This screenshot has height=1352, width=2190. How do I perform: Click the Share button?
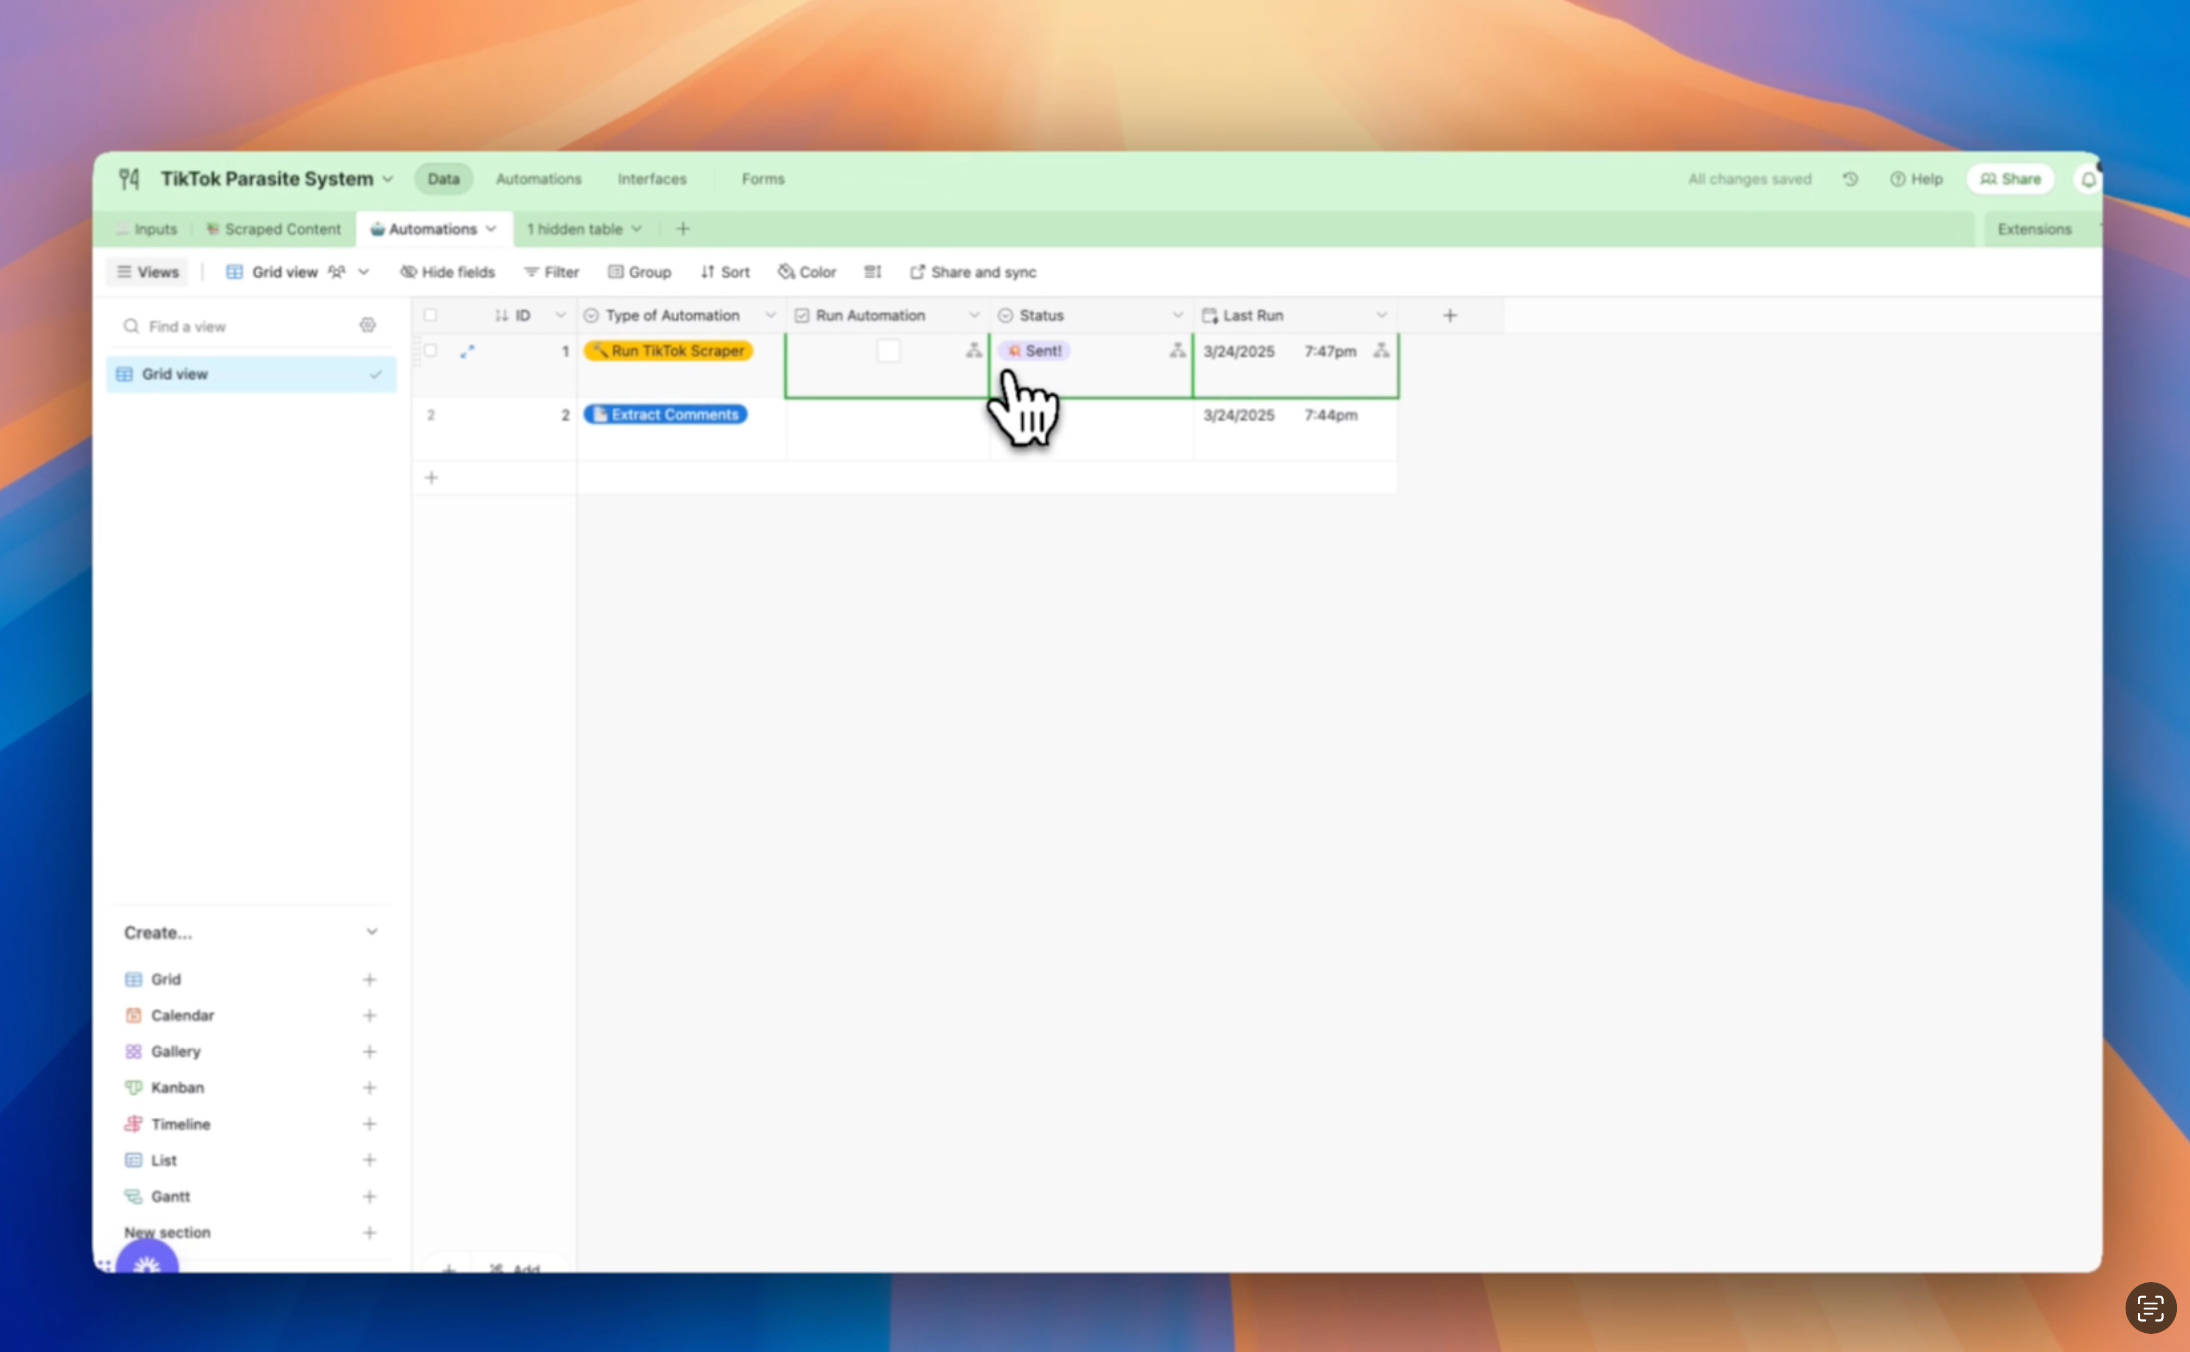(x=2010, y=179)
